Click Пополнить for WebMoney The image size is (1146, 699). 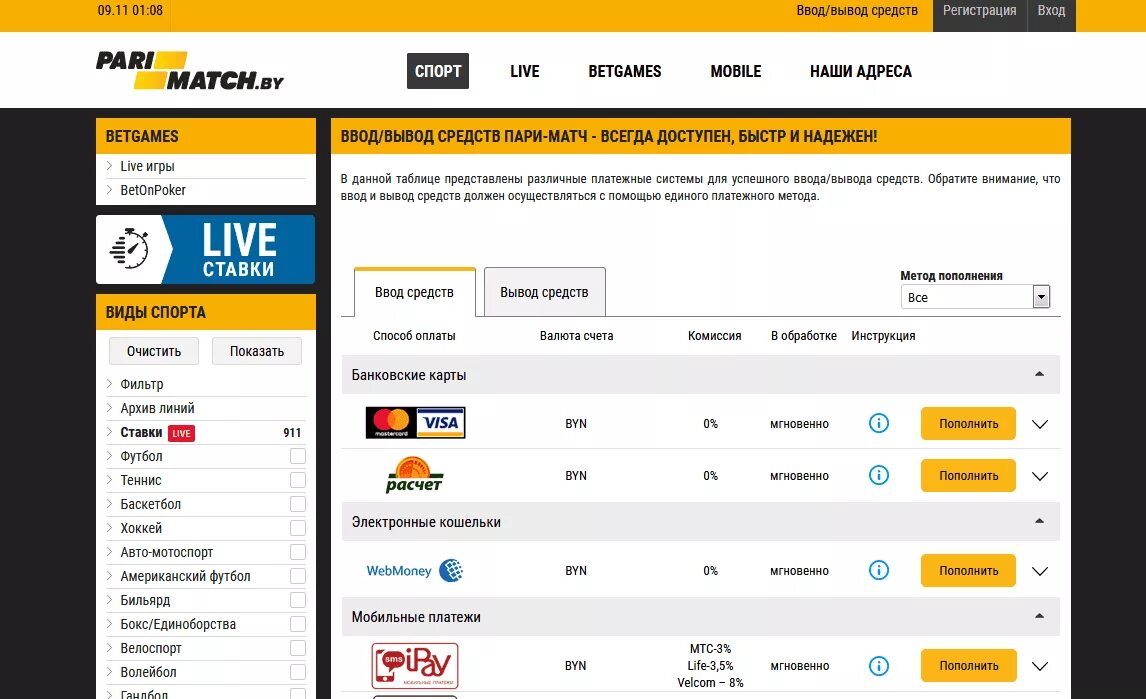(x=968, y=570)
